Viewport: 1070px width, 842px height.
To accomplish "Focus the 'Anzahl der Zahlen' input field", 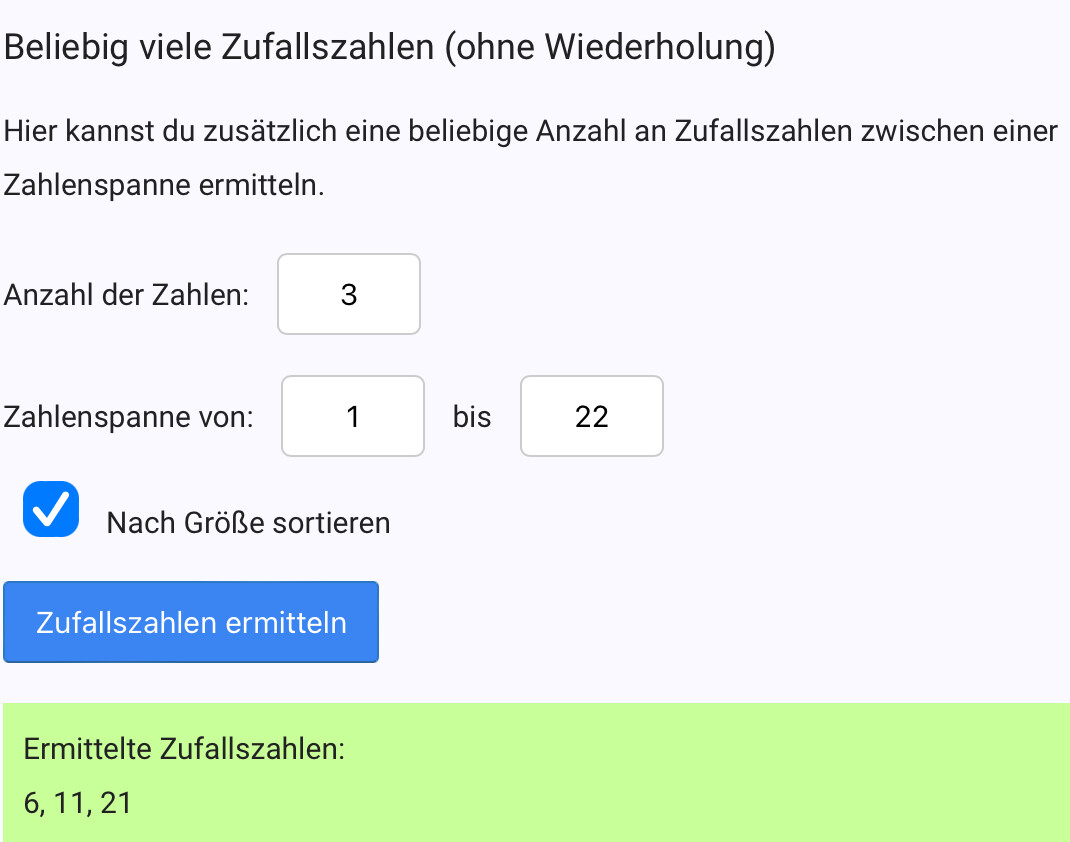I will click(349, 295).
